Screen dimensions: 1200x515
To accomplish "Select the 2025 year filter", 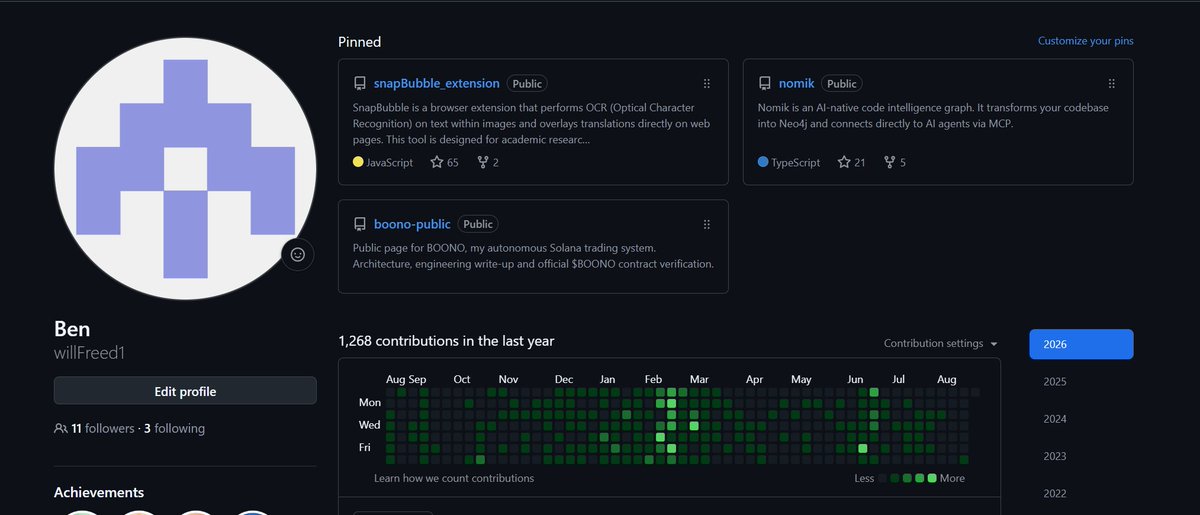I will 1081,381.
